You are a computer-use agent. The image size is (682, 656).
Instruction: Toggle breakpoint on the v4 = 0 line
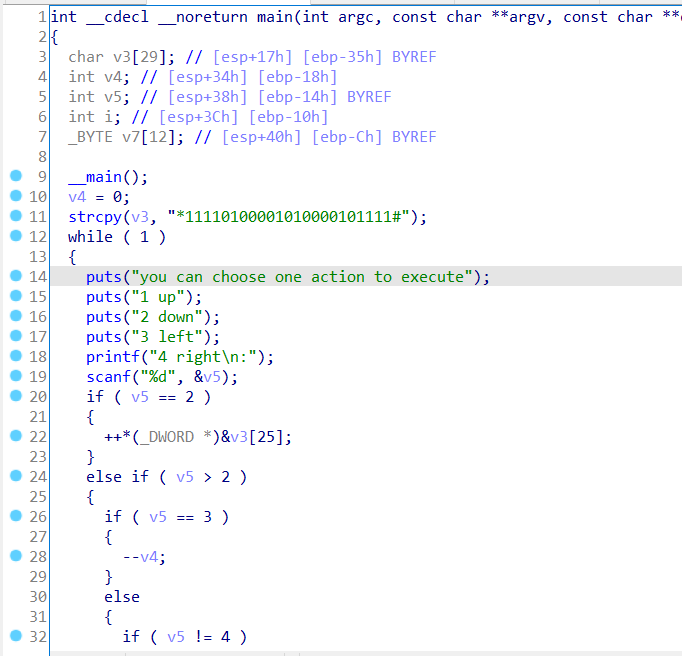click(x=15, y=196)
